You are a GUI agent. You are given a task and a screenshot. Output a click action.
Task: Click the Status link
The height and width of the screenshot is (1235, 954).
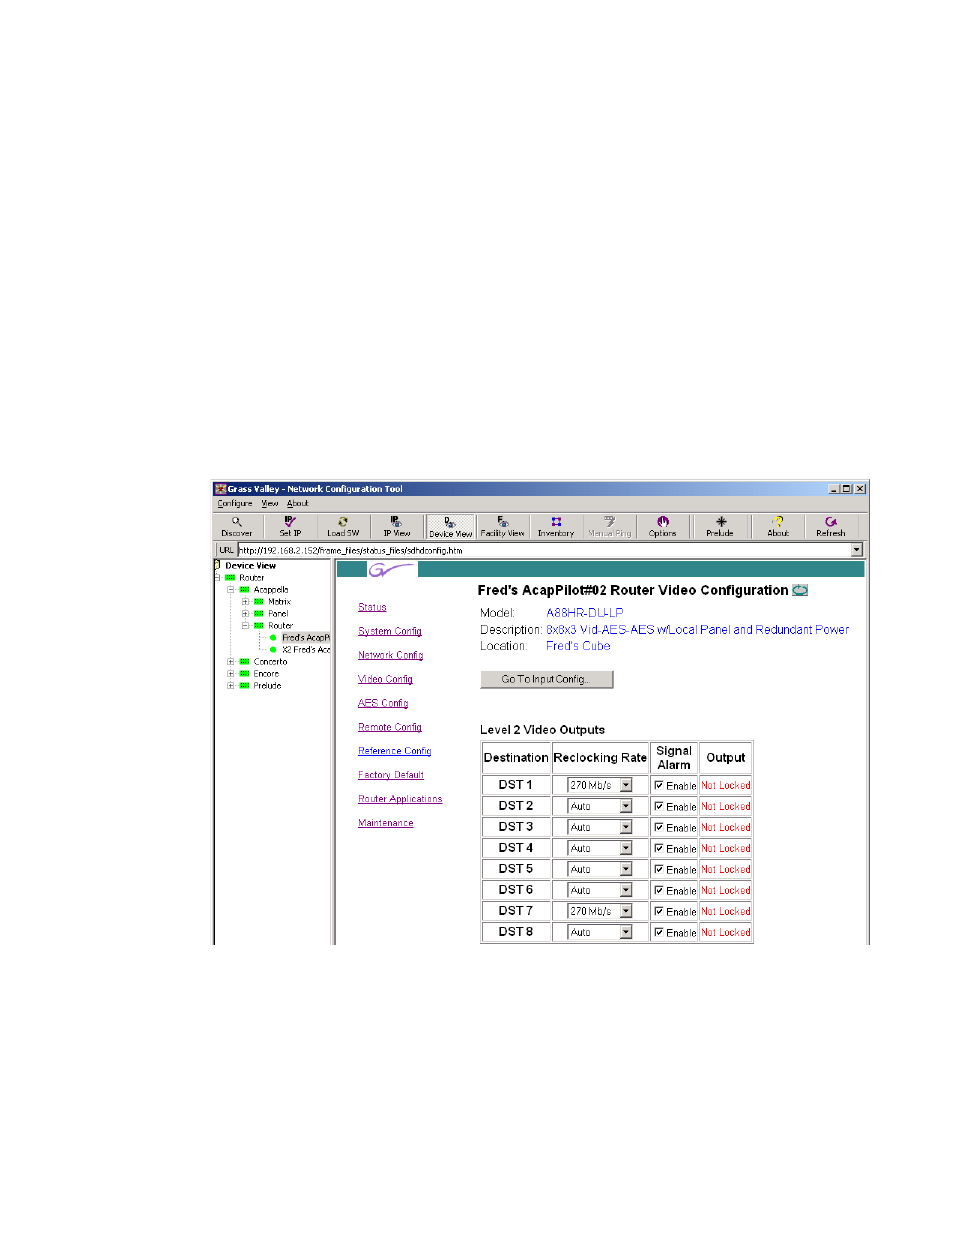point(372,607)
